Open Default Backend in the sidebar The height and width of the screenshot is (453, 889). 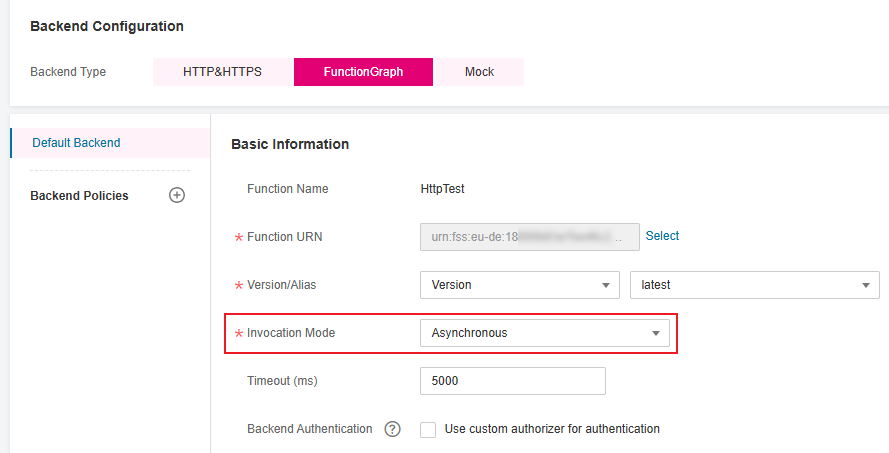[76, 143]
